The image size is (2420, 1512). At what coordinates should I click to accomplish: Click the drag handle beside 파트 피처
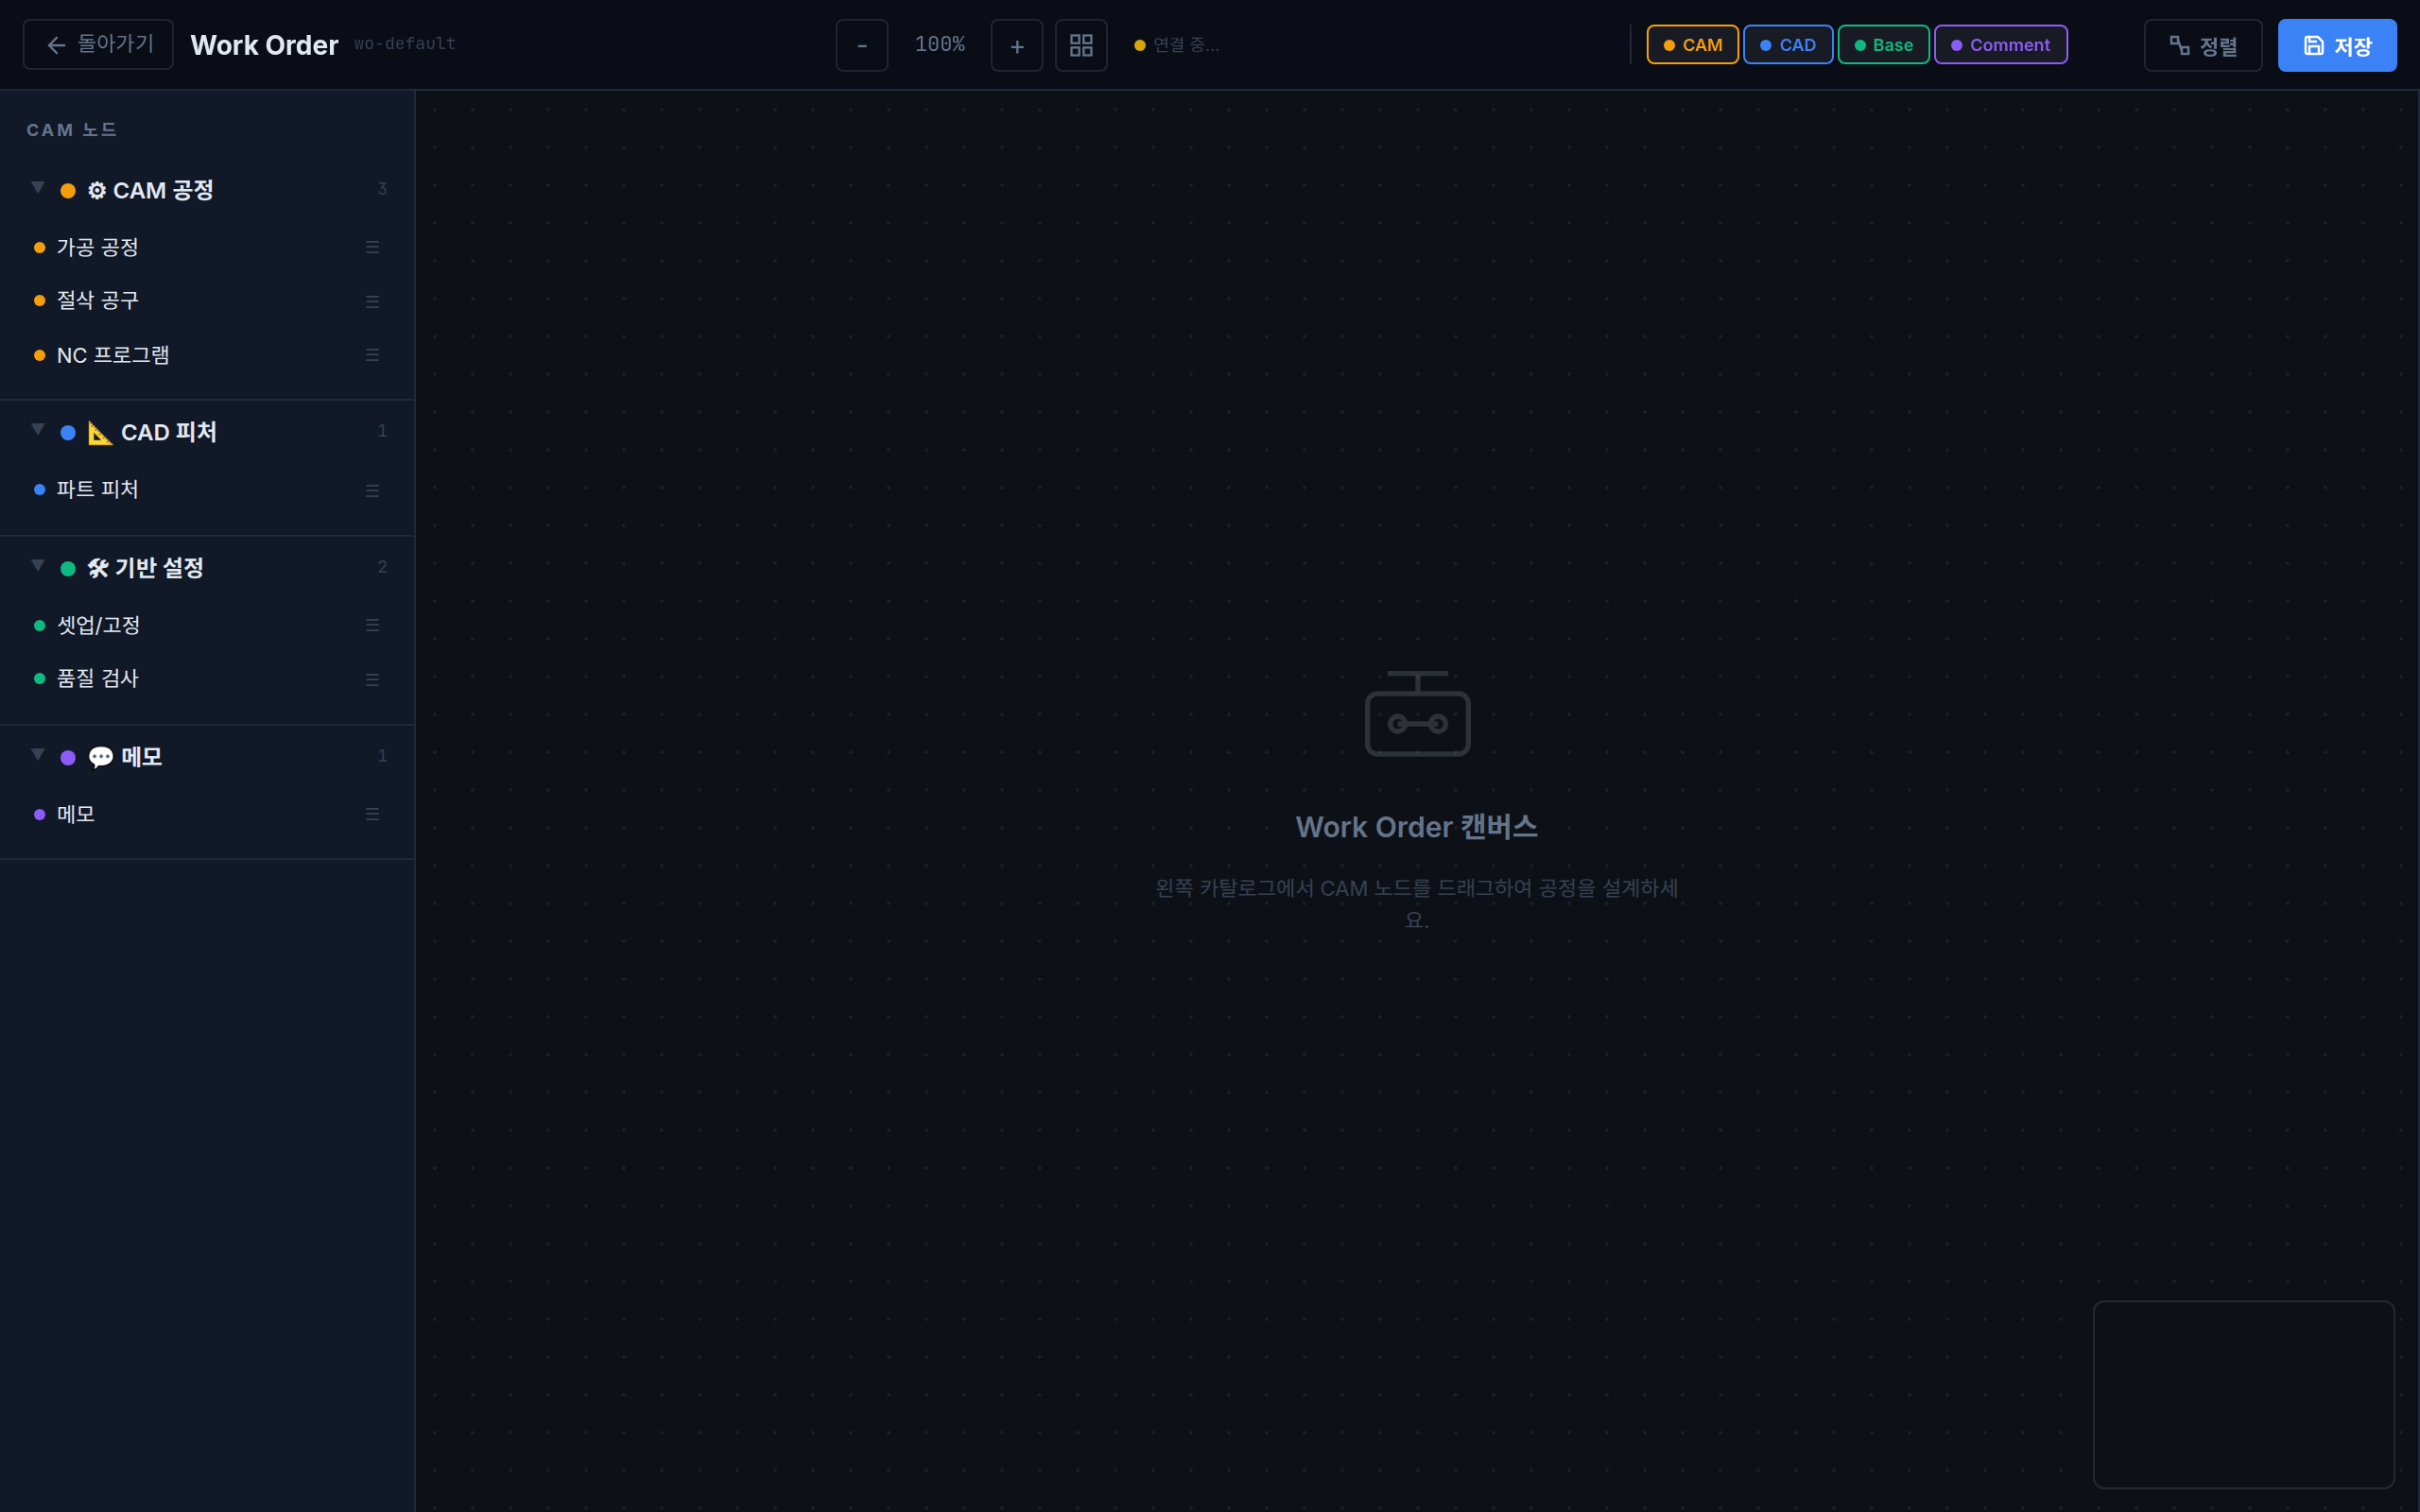372,490
